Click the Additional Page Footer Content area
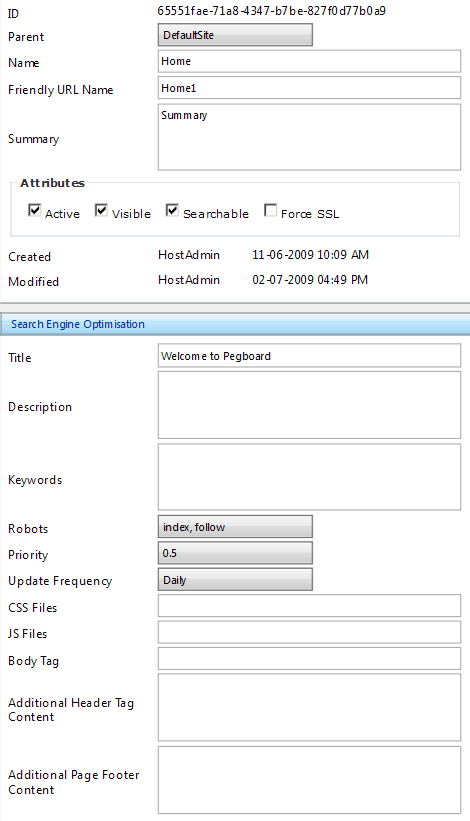This screenshot has width=470, height=821. click(x=309, y=780)
